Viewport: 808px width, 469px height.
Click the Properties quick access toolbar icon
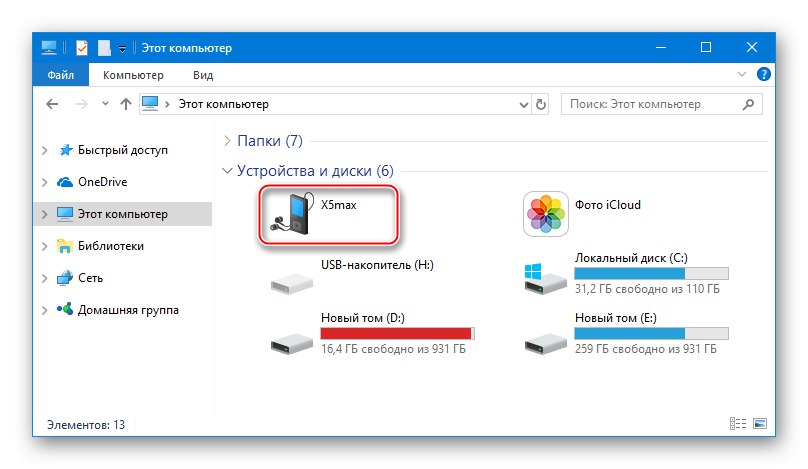82,48
